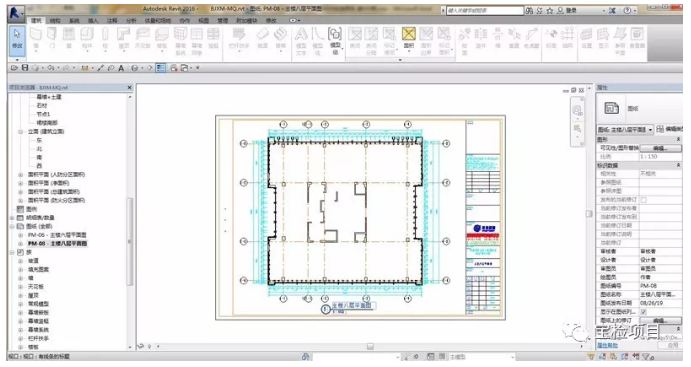Toggle thin lines in quick access toolbar

(160, 68)
